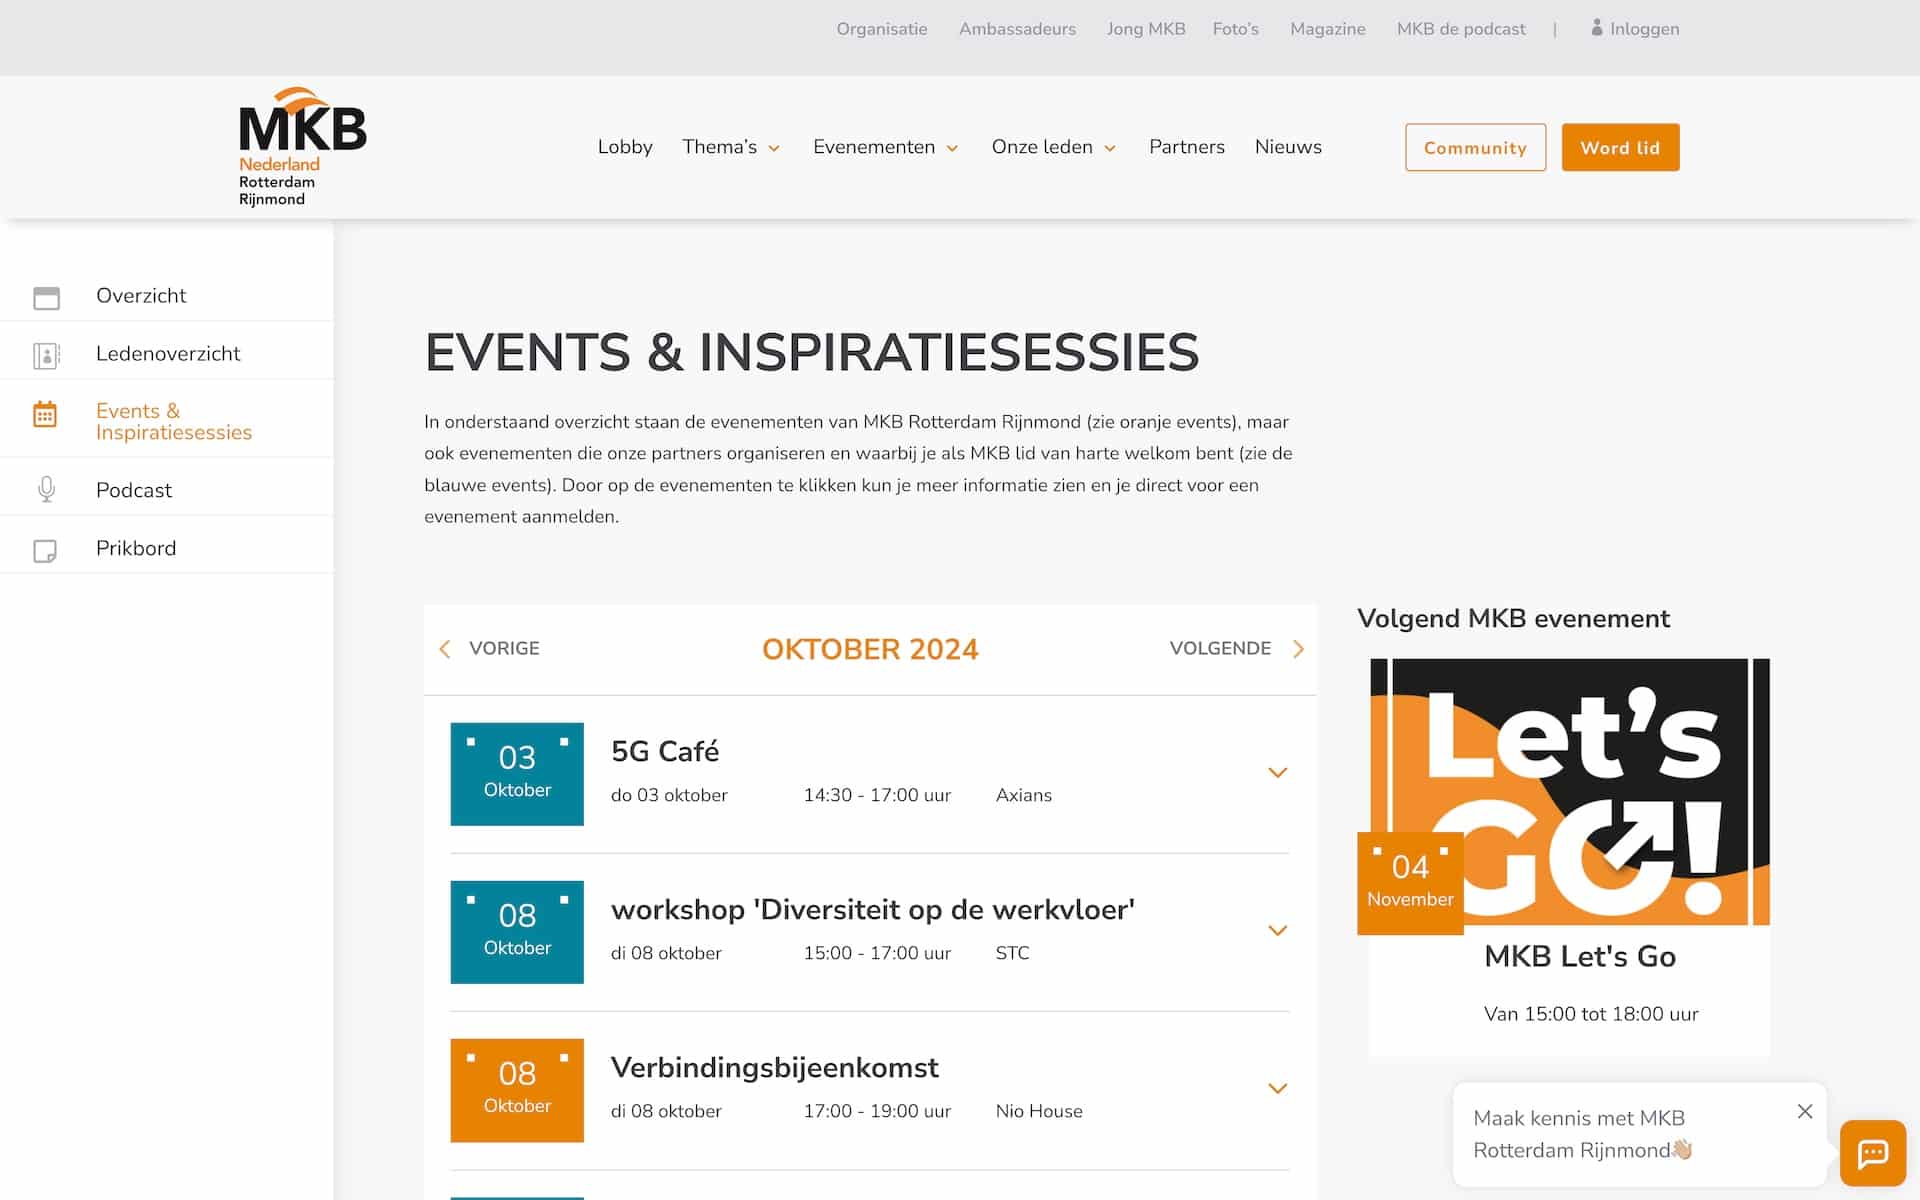Click the Prikbord note icon

point(46,548)
